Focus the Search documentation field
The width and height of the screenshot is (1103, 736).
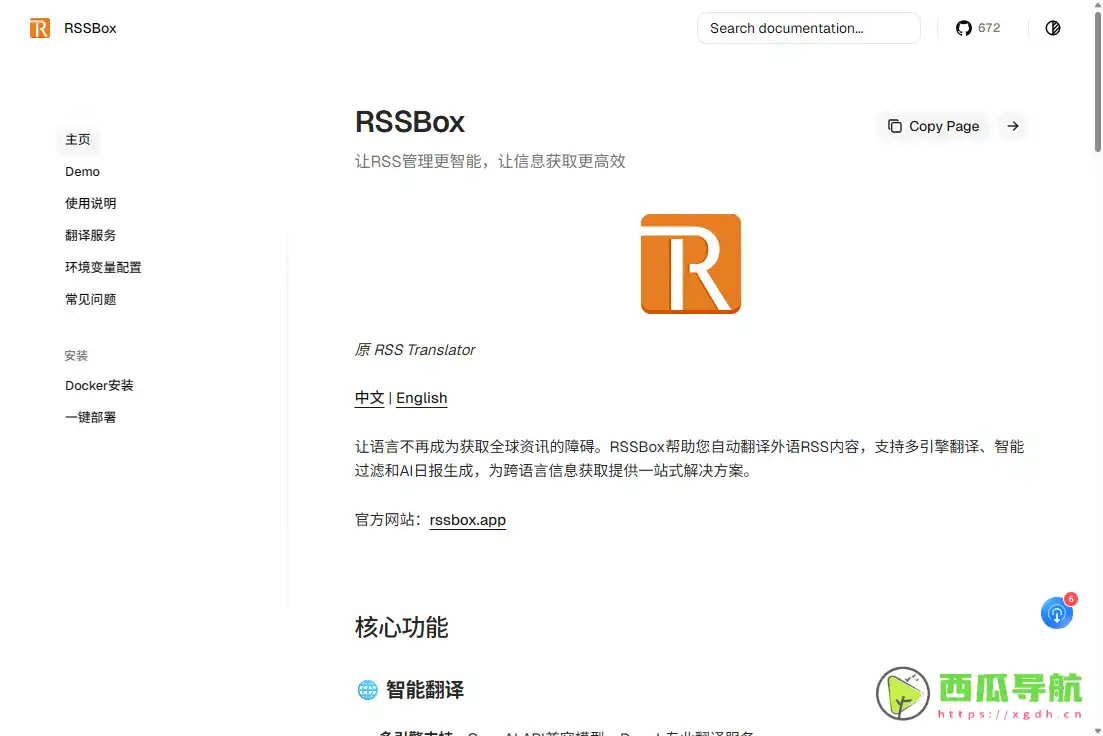tap(808, 28)
